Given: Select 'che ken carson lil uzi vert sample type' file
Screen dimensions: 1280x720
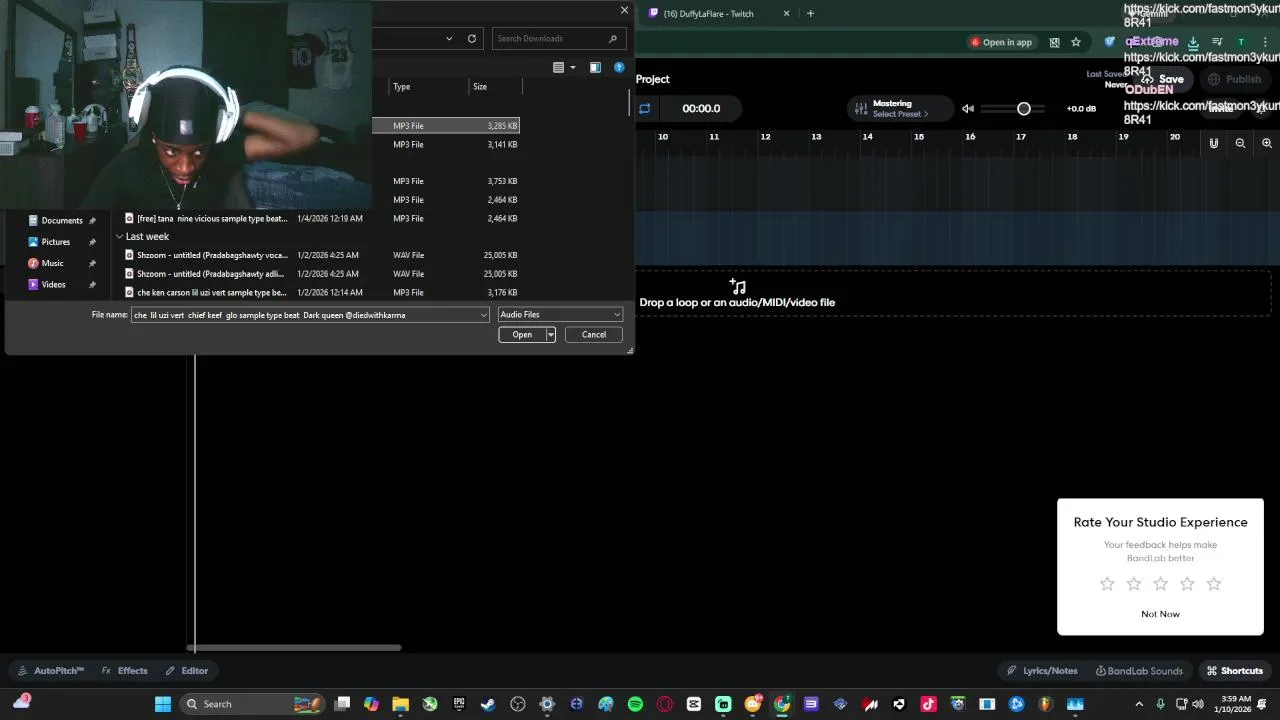Looking at the screenshot, I should [320, 292].
